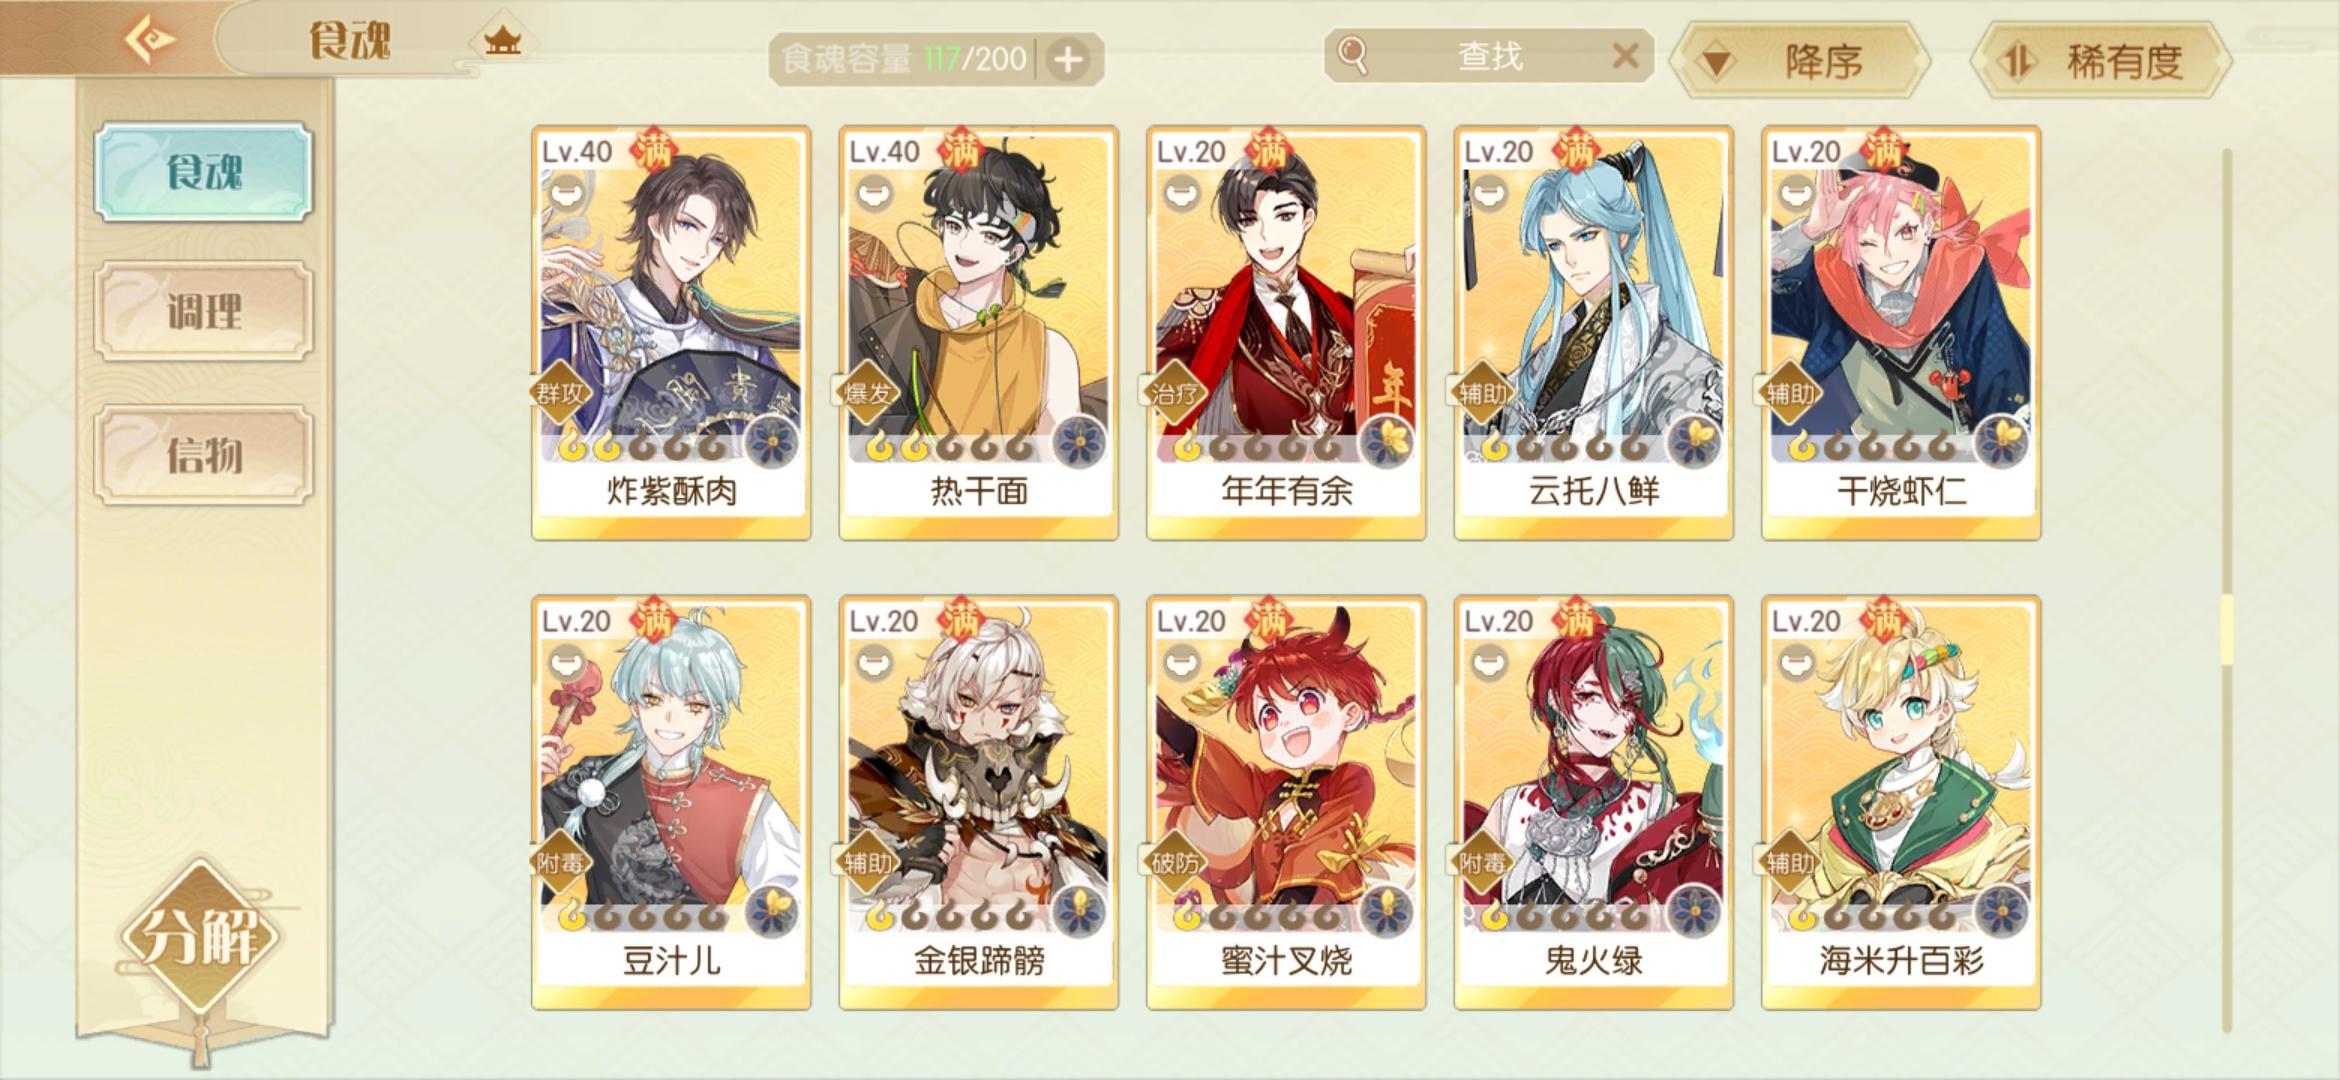Add capacity with the plus icon
Screen dimensions: 2340x1080
1068,60
